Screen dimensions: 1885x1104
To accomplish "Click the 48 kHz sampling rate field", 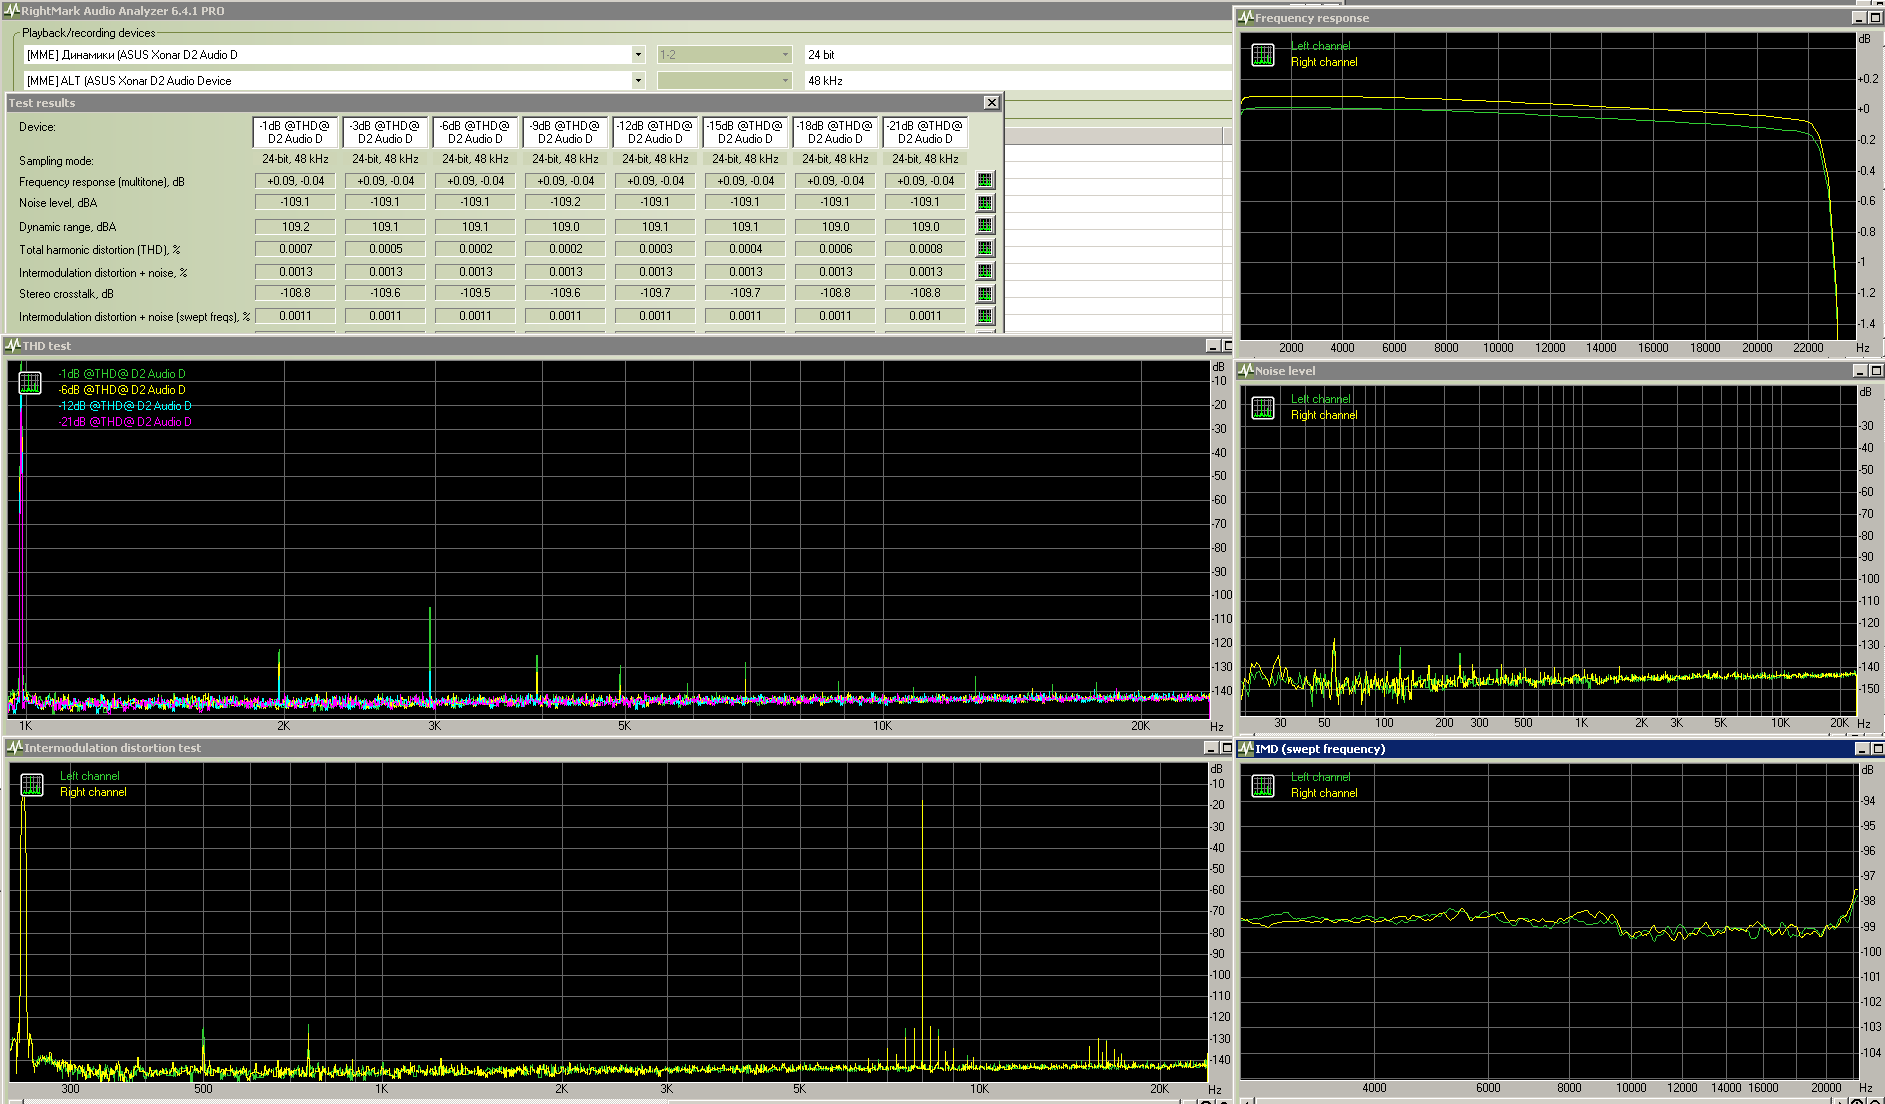I will coord(1017,81).
